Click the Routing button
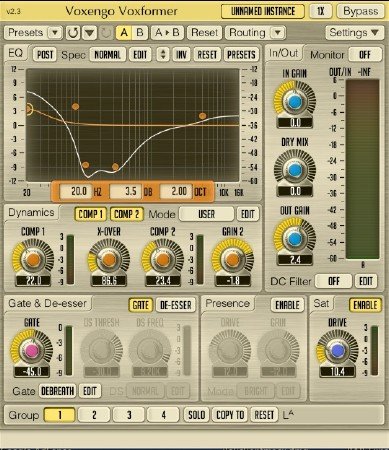The width and height of the screenshot is (389, 450). (247, 33)
